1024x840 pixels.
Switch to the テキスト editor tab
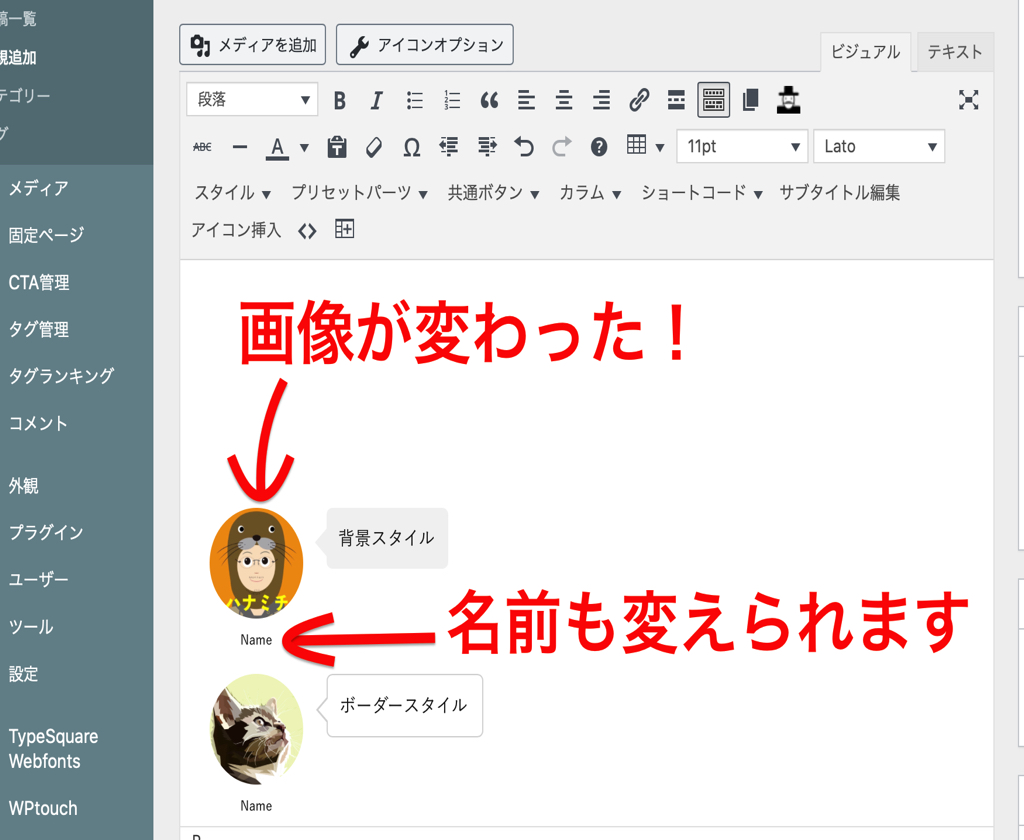click(x=954, y=52)
